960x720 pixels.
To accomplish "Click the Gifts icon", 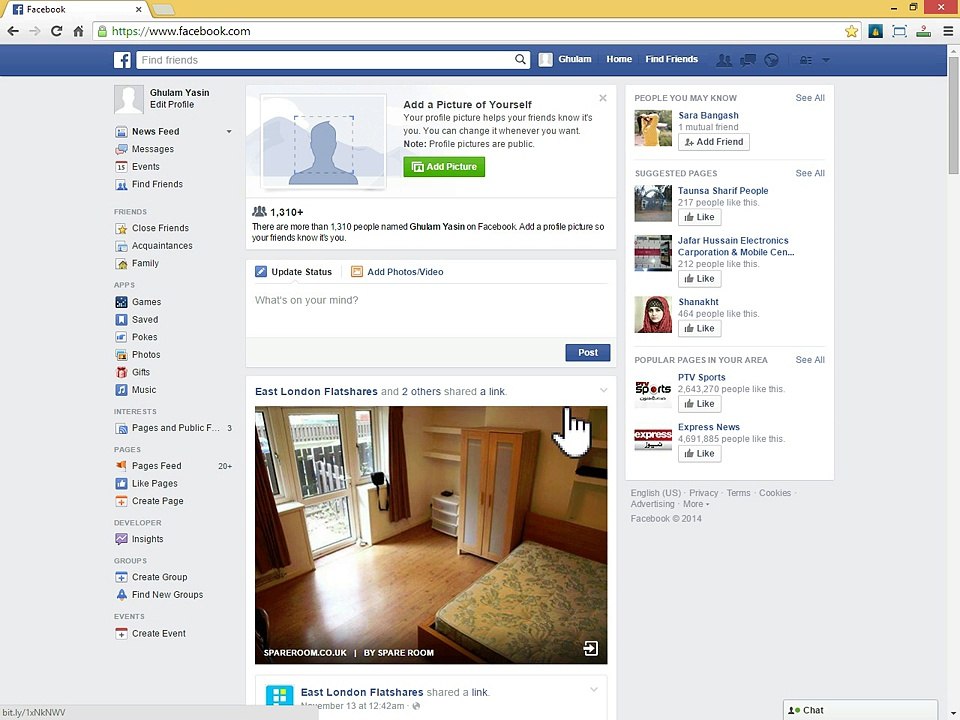I will pyautogui.click(x=121, y=372).
